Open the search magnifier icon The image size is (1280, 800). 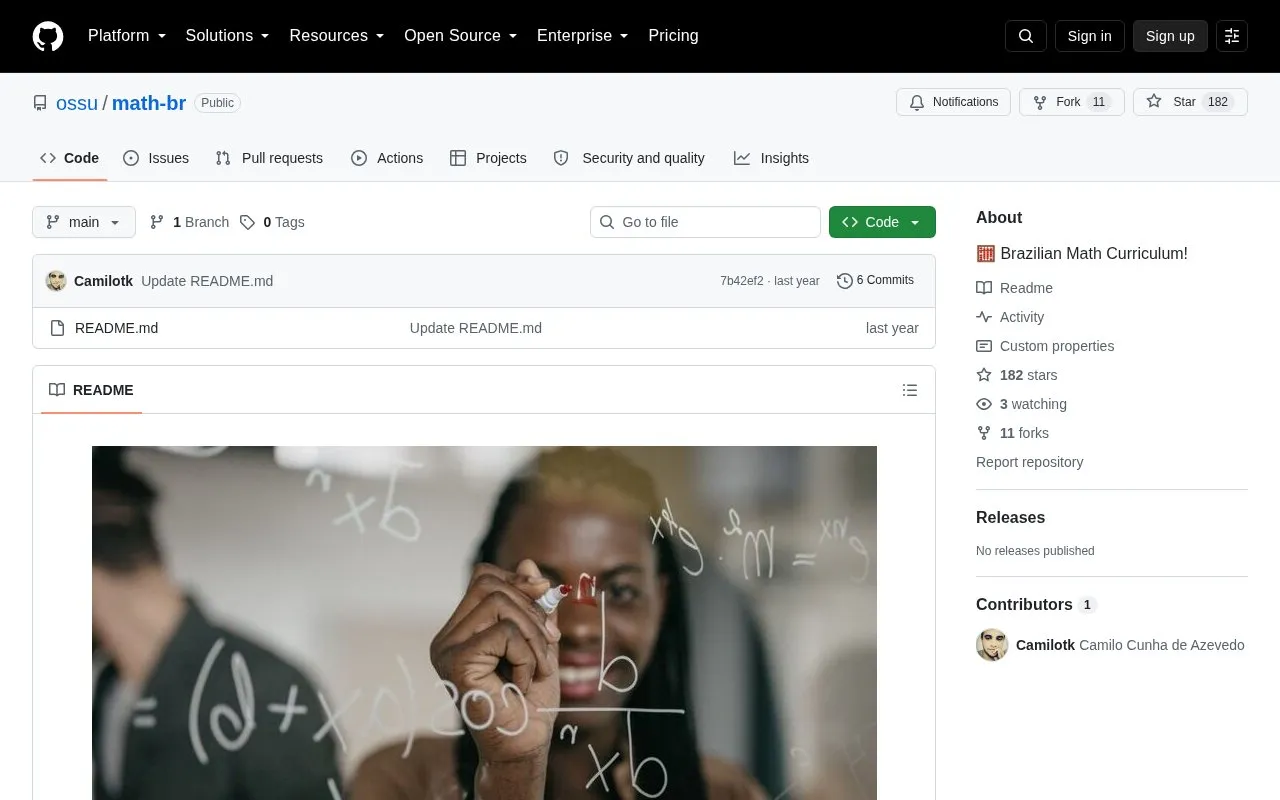click(1026, 36)
